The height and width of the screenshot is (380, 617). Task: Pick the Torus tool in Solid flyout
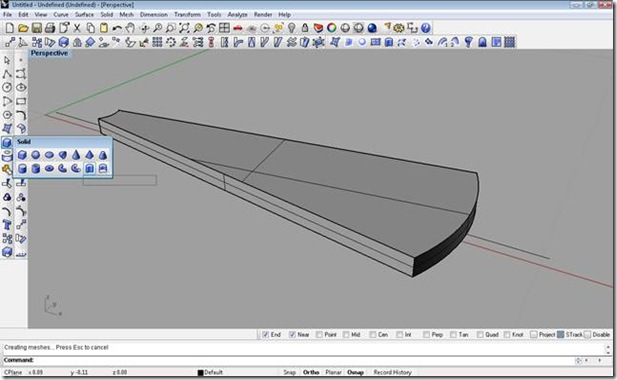(49, 169)
